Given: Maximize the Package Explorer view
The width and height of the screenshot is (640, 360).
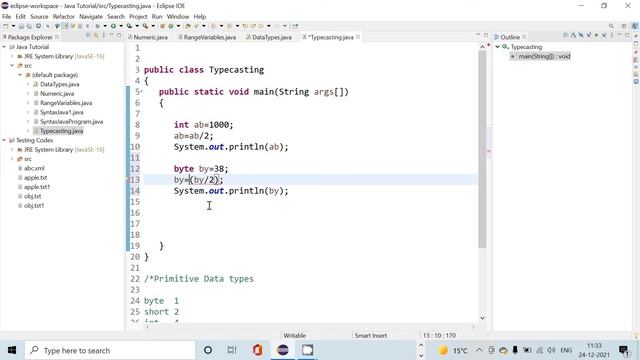Looking at the screenshot, I should pos(119,36).
